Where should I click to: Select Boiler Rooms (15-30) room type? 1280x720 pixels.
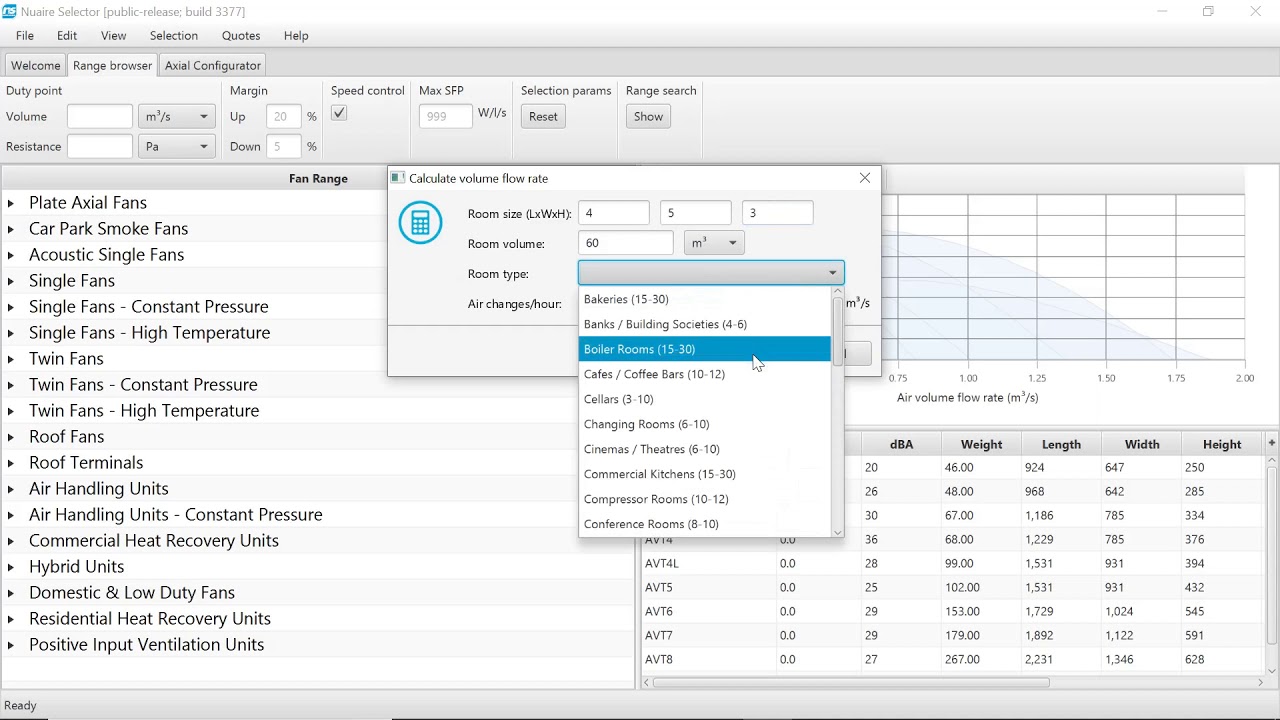(x=705, y=349)
